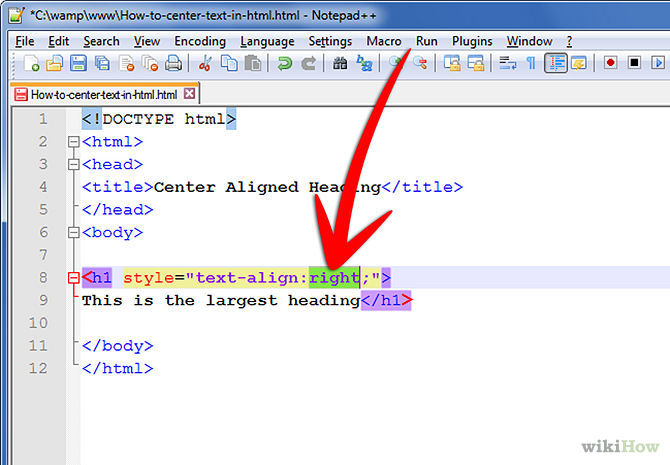Close the How-to-center-text-in-html.html tab
The height and width of the screenshot is (465, 670).
190,93
